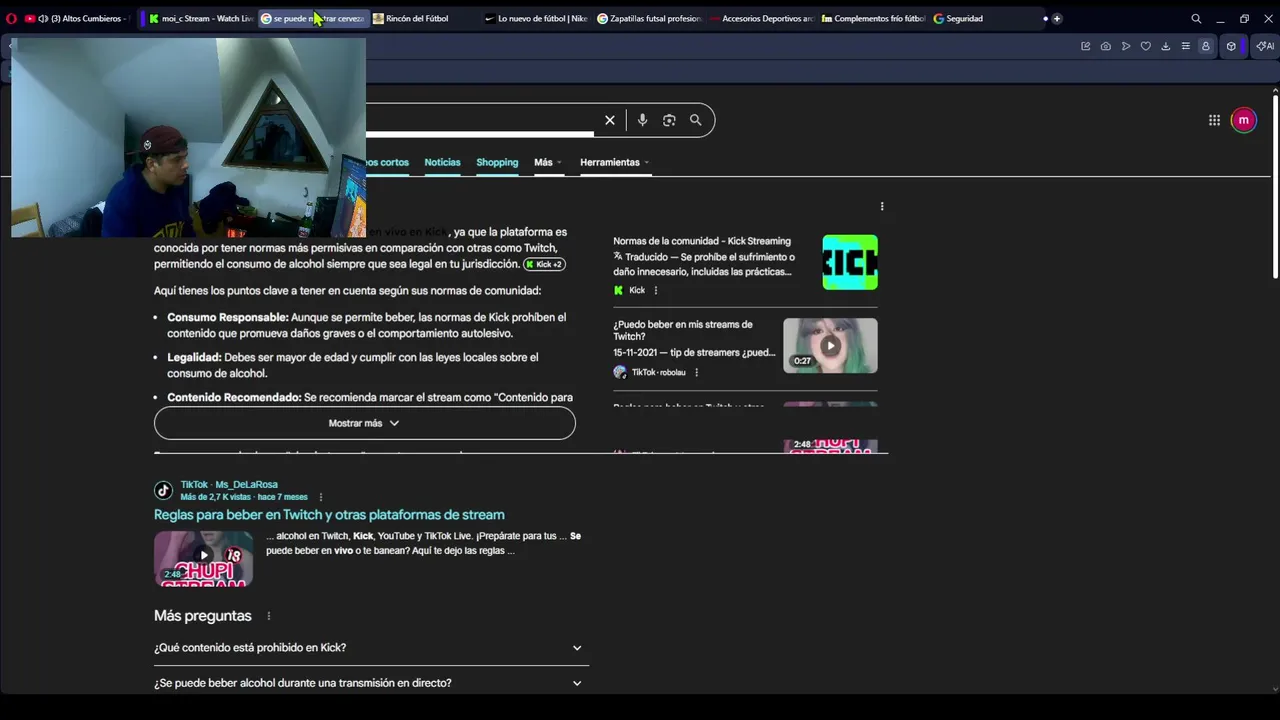Open options for Ms_DeLaRosa TikTok result
1280x720 pixels.
(320, 497)
